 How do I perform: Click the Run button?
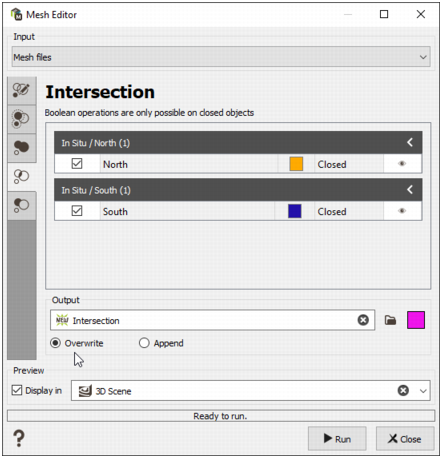(337, 439)
